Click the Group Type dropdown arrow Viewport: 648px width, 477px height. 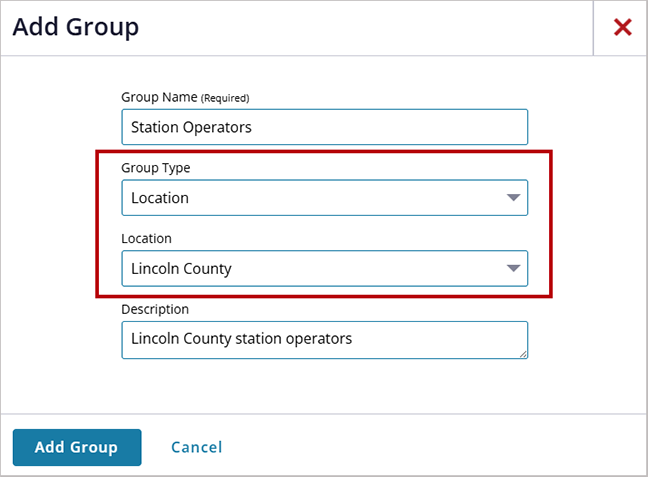(513, 198)
